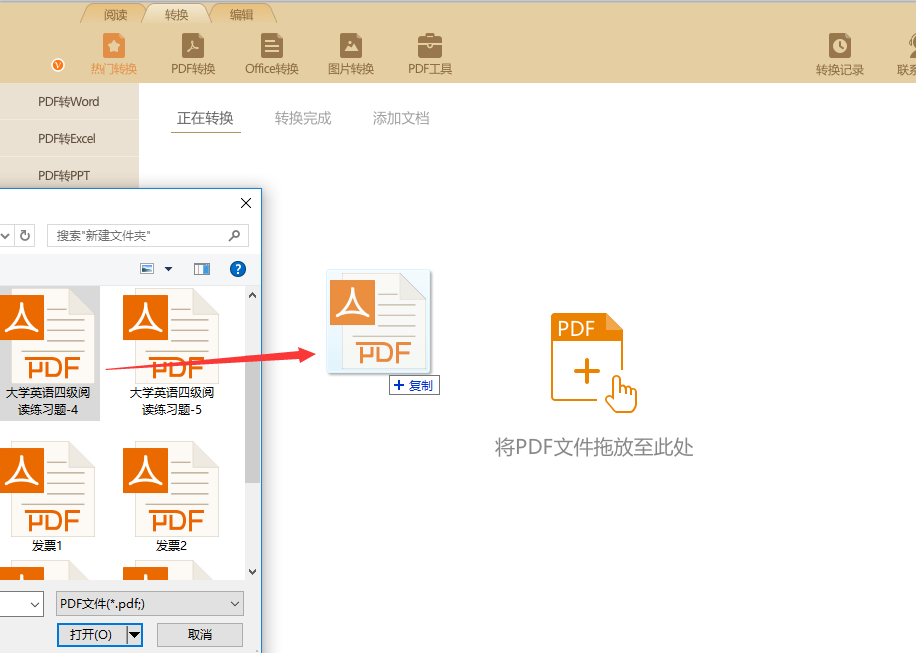
Task: Change the view layout icon in file dialog
Action: [147, 269]
